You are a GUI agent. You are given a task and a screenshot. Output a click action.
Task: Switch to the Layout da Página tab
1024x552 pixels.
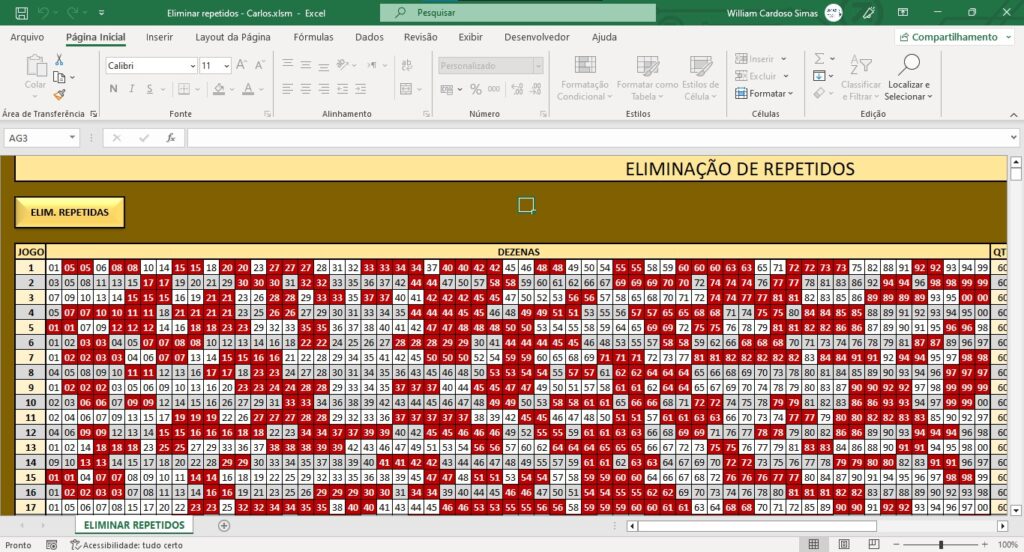(x=232, y=37)
